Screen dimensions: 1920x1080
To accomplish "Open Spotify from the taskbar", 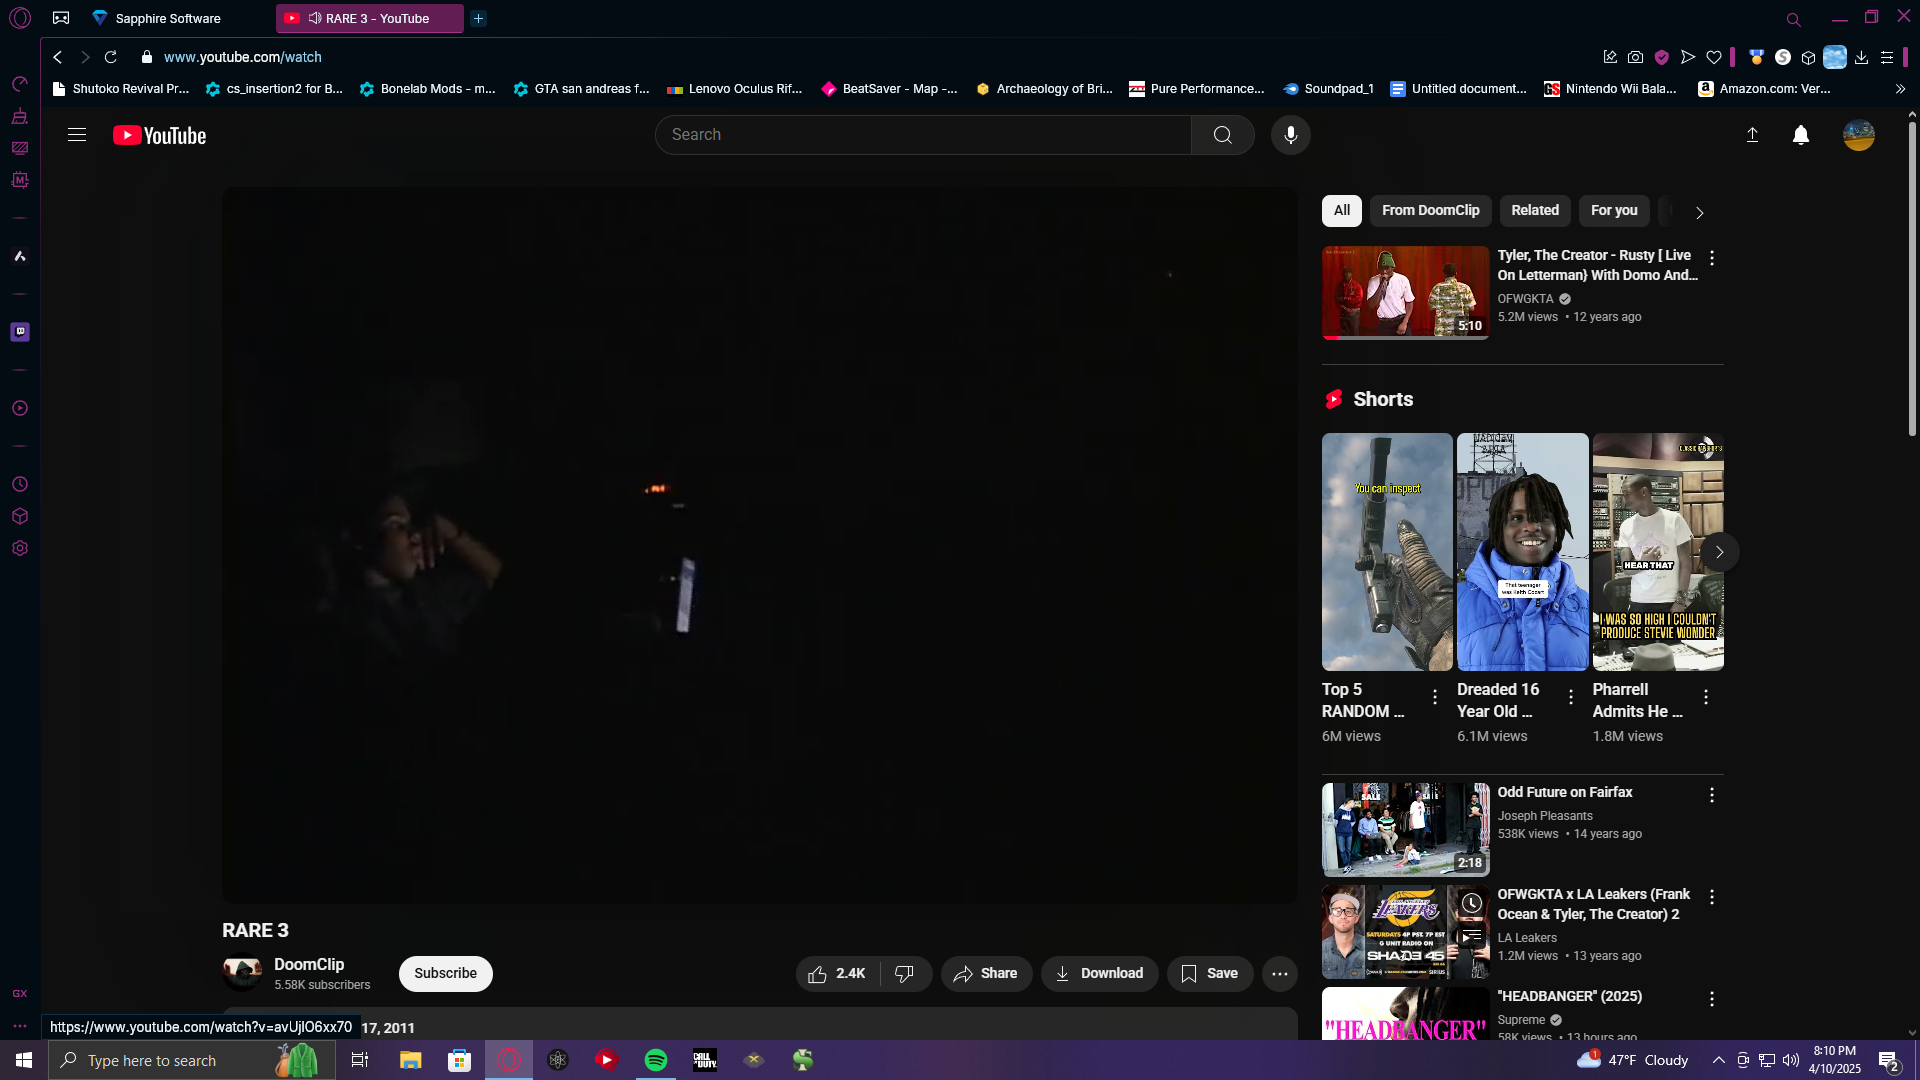I will click(656, 1060).
